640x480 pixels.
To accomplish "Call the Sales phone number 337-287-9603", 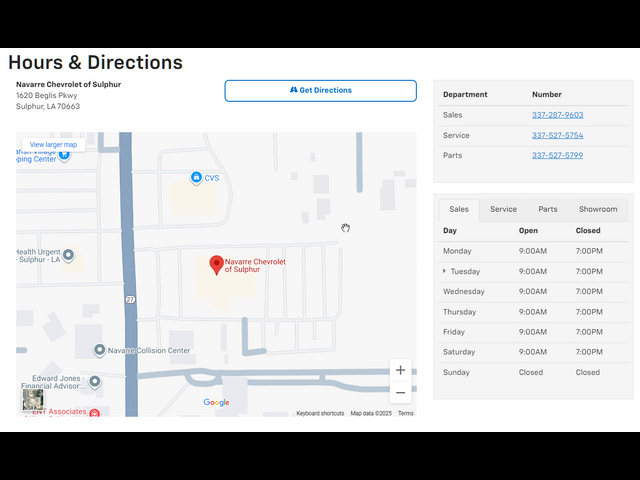I will click(557, 115).
